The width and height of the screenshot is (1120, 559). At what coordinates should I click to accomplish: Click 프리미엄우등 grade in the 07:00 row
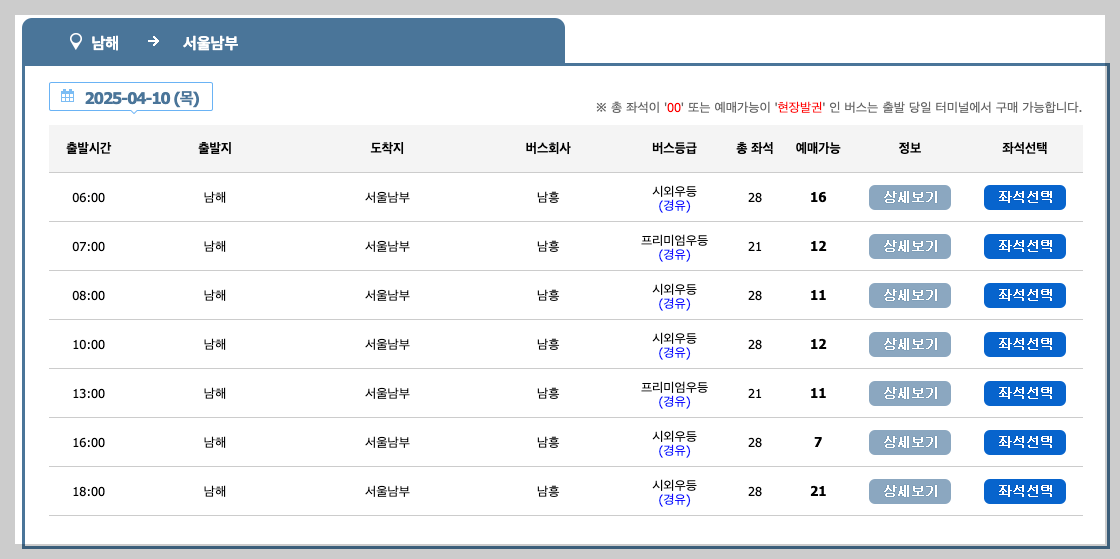[674, 240]
